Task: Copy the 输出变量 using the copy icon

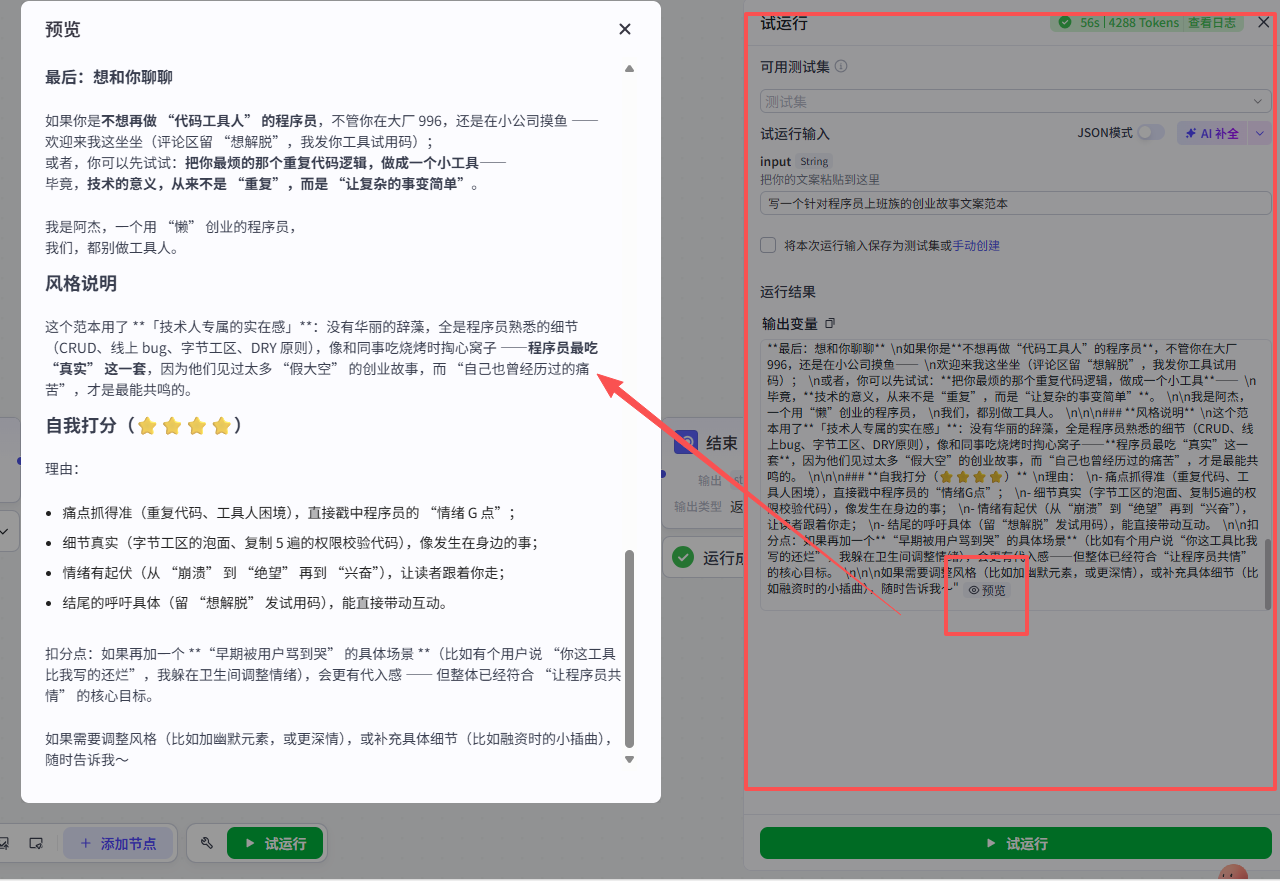Action: coord(830,323)
